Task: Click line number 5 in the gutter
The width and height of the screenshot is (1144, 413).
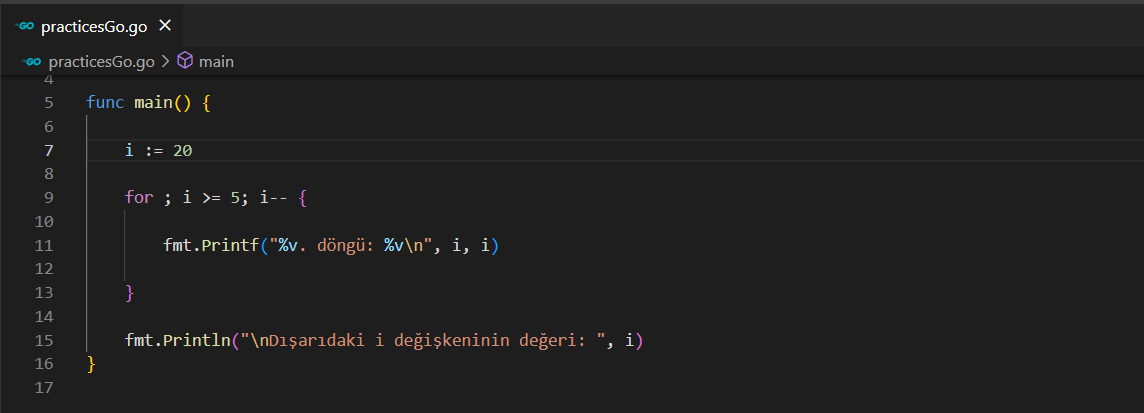Action: (x=49, y=103)
